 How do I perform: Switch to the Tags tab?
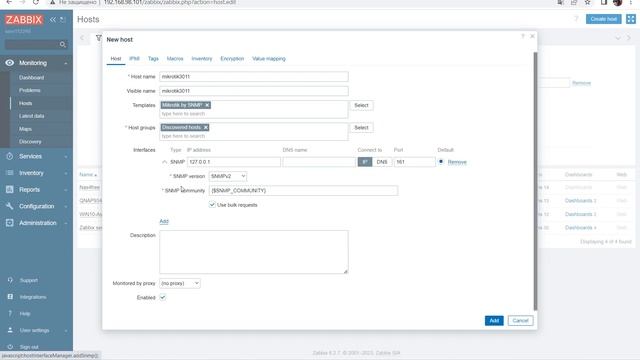pyautogui.click(x=153, y=59)
